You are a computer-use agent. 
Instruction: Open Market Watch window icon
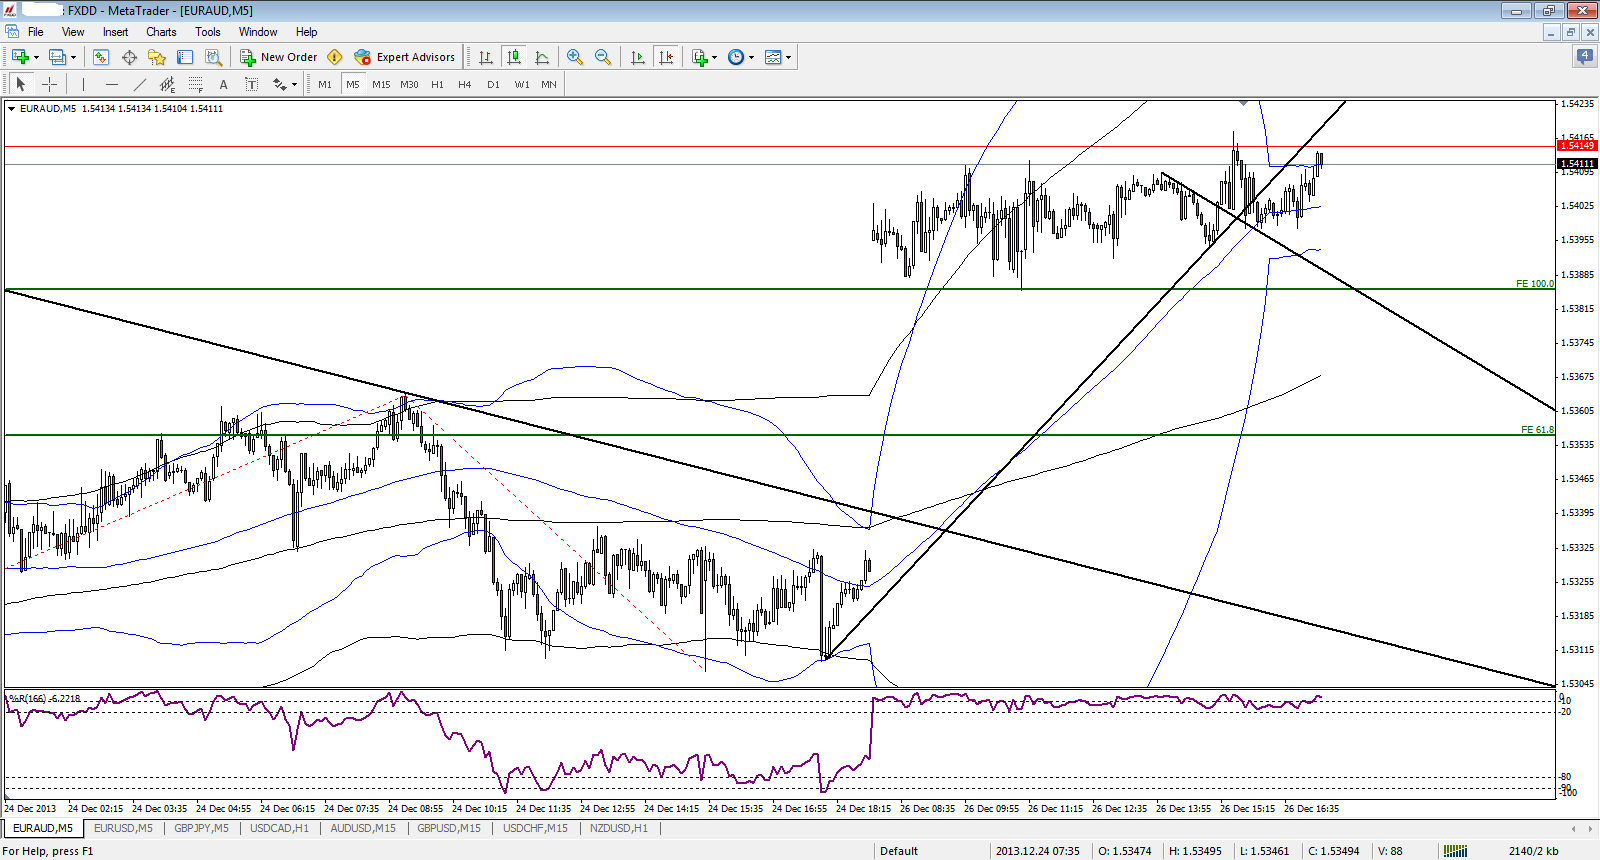pos(100,57)
